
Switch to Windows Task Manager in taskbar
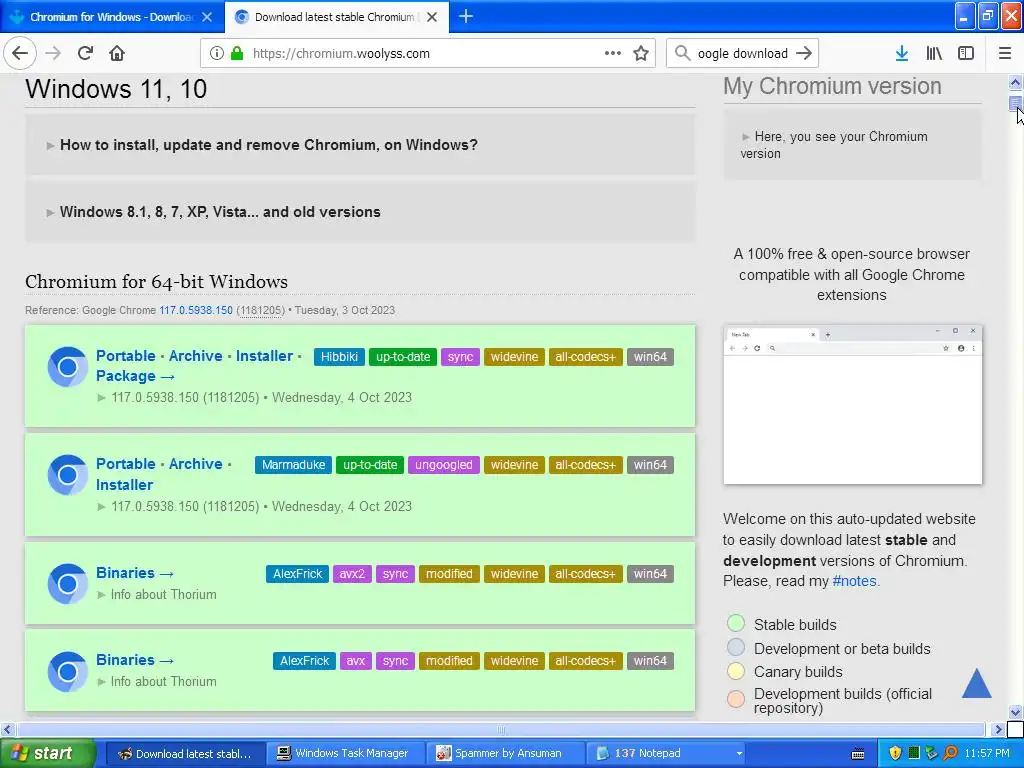(x=345, y=754)
